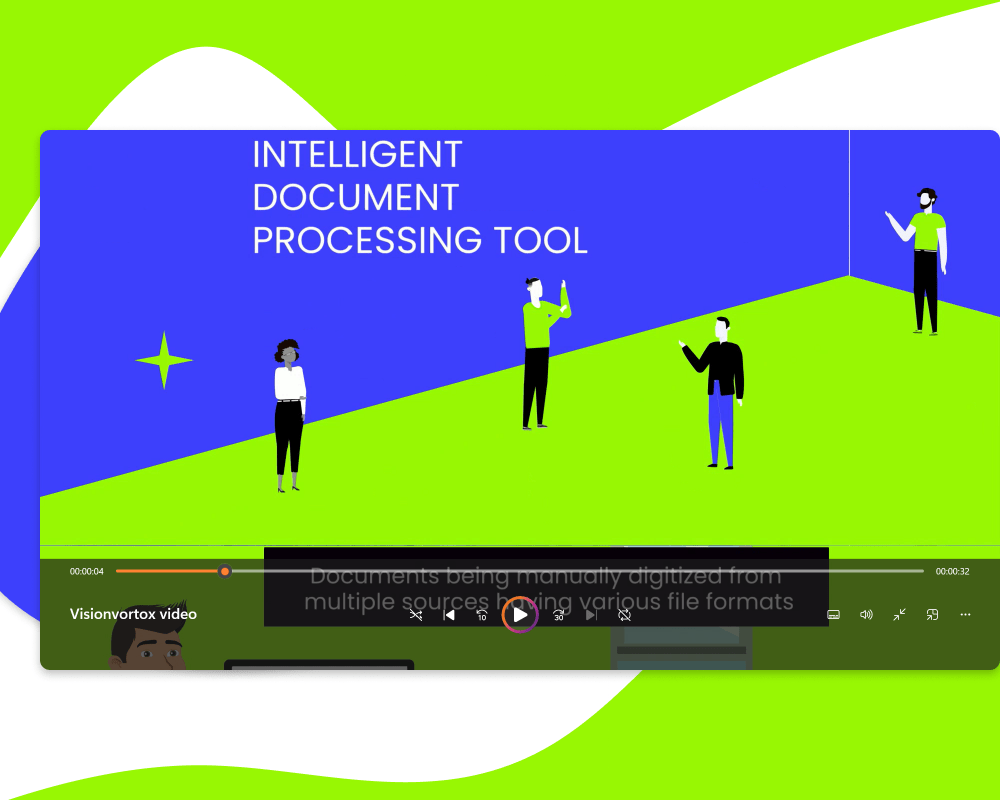Open the volume control
Viewport: 1000px width, 800px height.
(x=866, y=615)
